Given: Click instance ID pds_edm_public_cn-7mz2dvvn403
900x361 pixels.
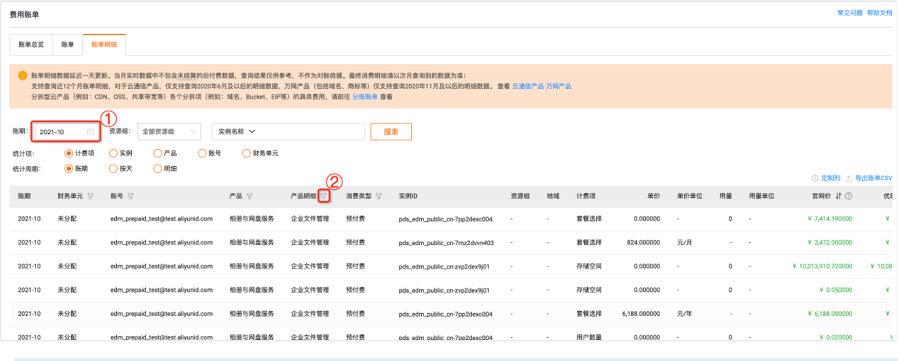Looking at the screenshot, I should coord(446,243).
